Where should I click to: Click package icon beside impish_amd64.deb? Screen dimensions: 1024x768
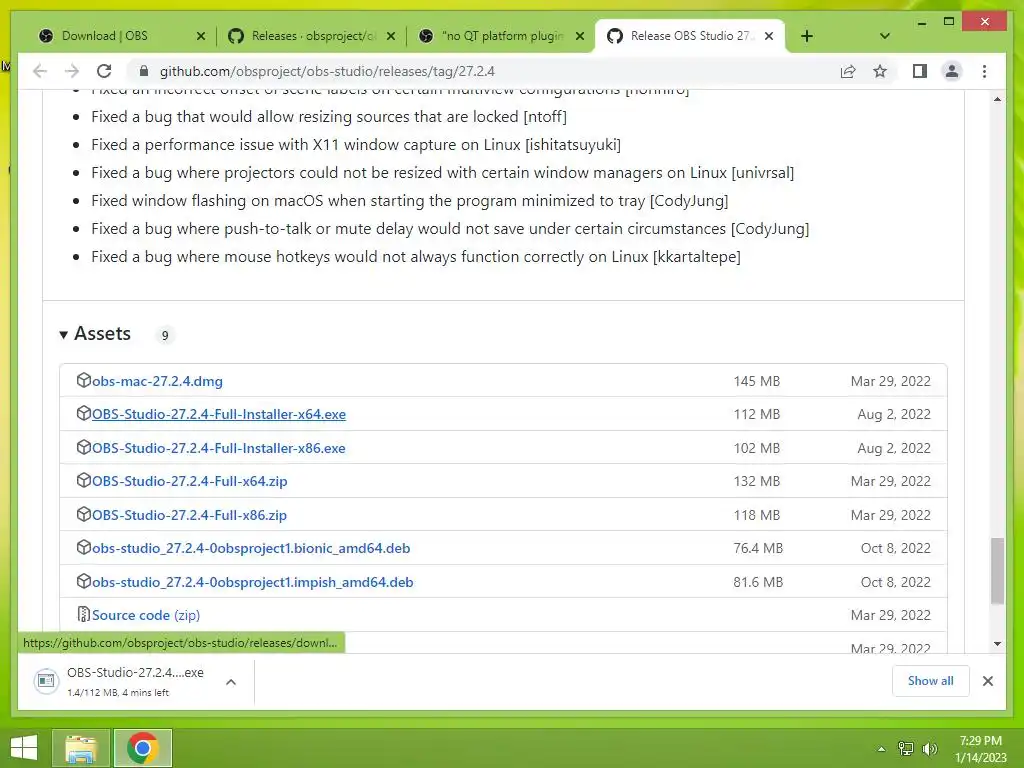pos(84,581)
